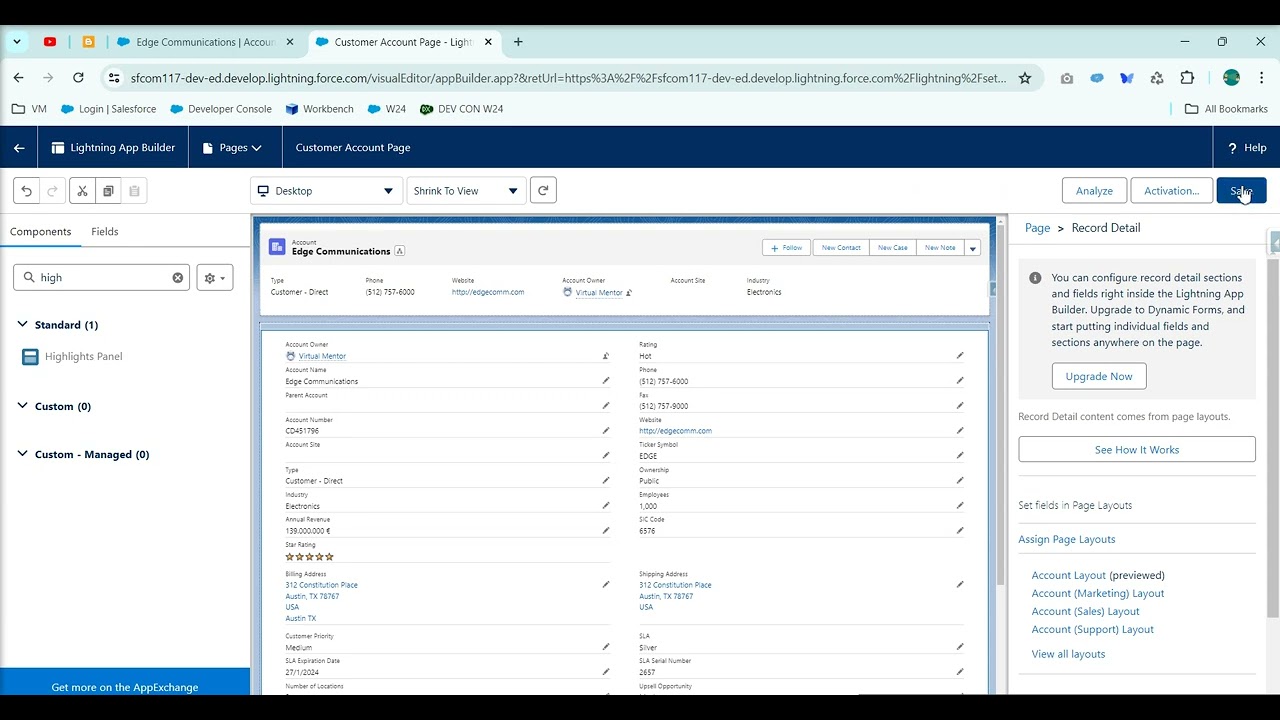This screenshot has width=1280, height=720.
Task: Click the Save button
Action: click(x=1241, y=191)
